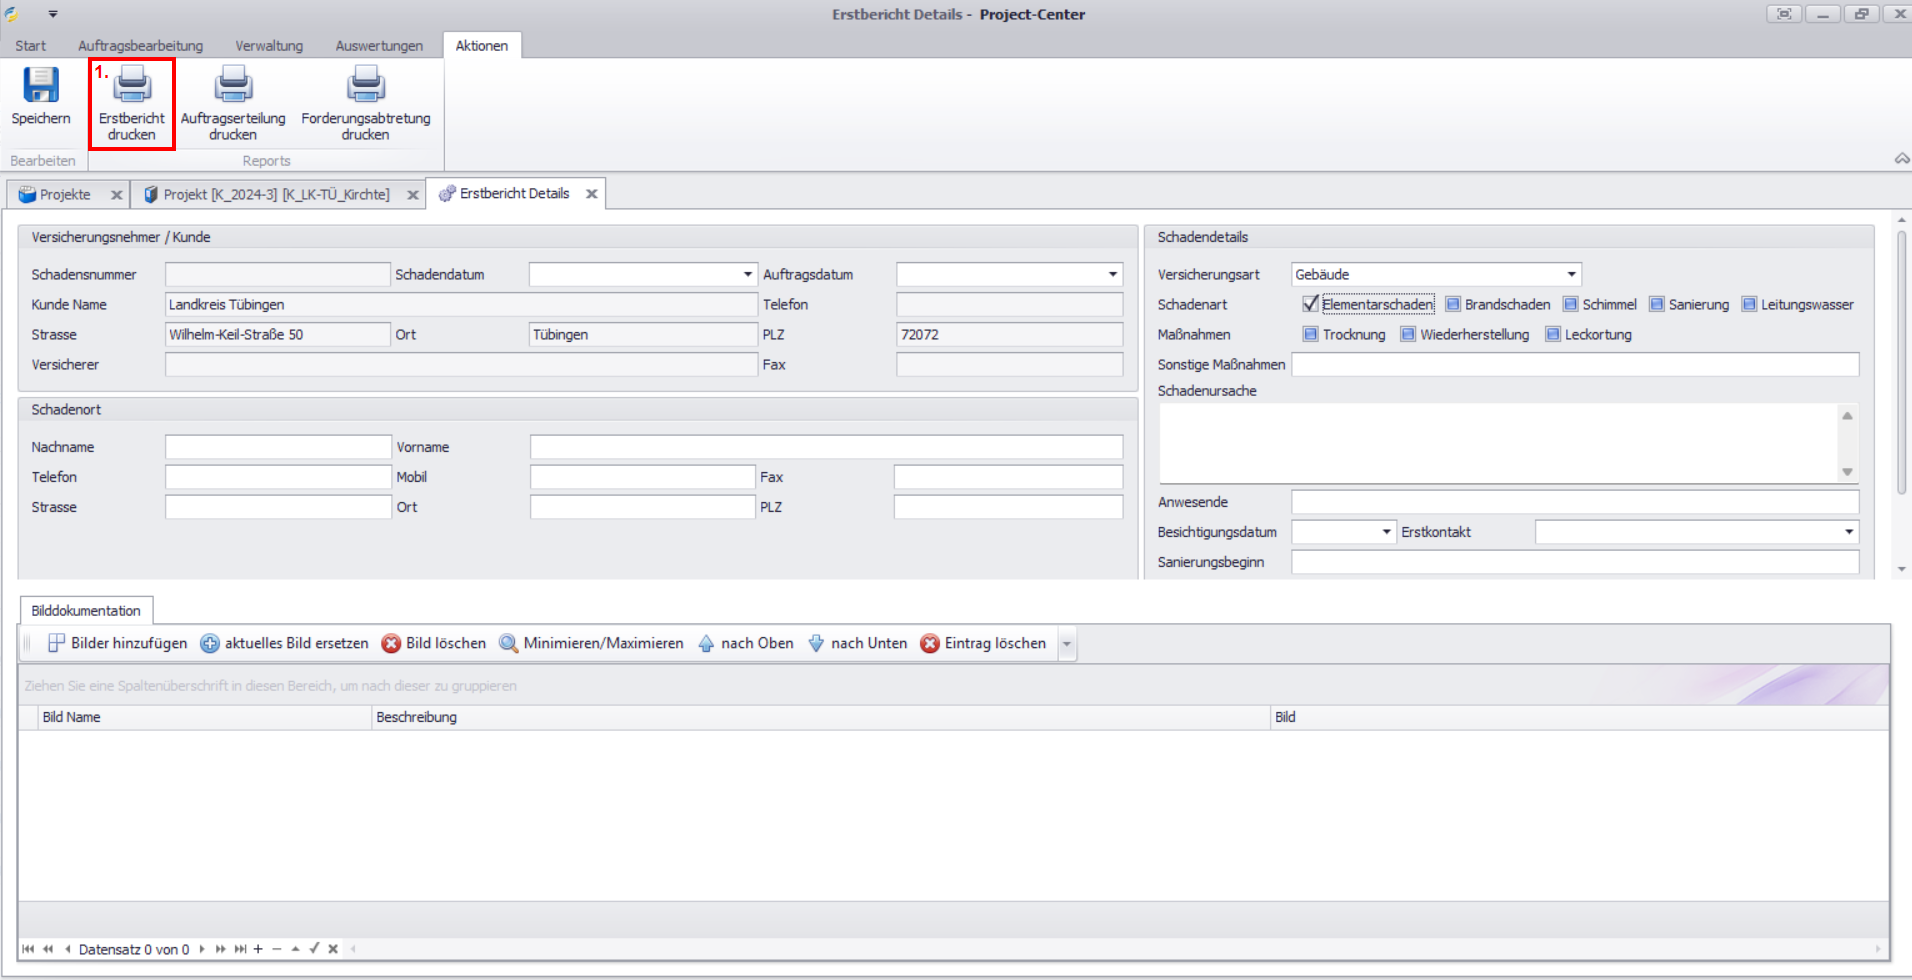Click Minimieren/Maximieren magnifier icon
This screenshot has height=980, width=1912.
pos(509,643)
